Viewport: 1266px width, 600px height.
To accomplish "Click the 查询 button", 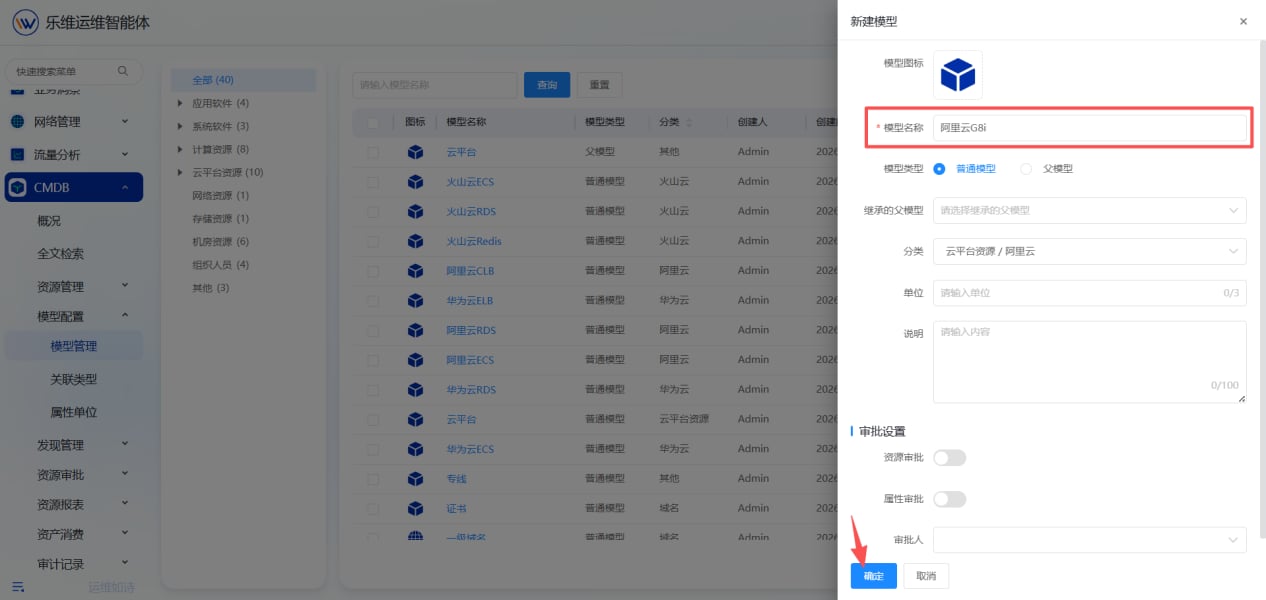I will coord(547,85).
